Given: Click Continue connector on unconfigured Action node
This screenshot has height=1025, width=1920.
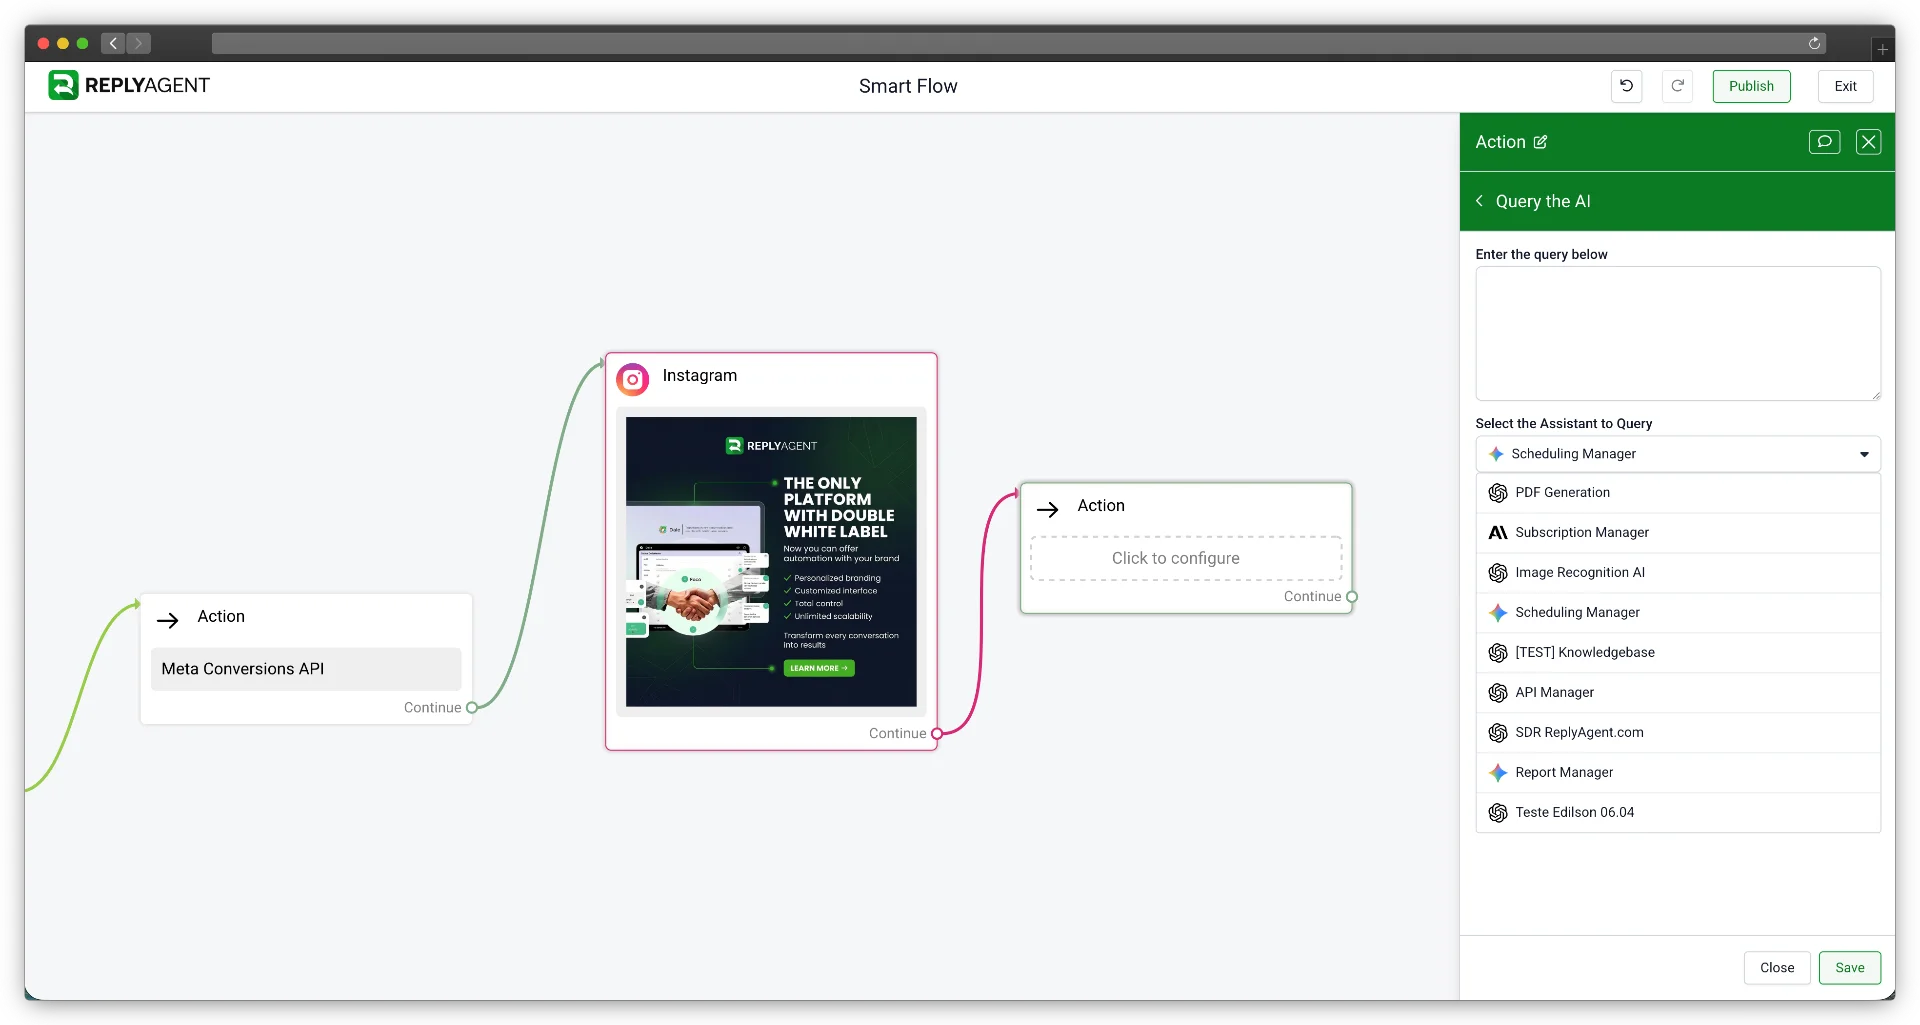Looking at the screenshot, I should coord(1352,597).
